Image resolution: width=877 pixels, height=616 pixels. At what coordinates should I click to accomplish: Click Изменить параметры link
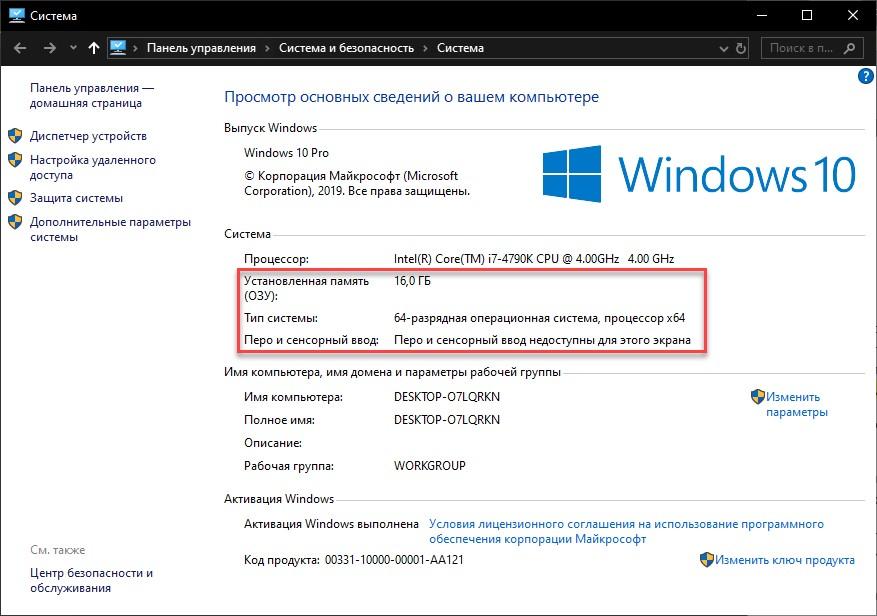click(796, 405)
